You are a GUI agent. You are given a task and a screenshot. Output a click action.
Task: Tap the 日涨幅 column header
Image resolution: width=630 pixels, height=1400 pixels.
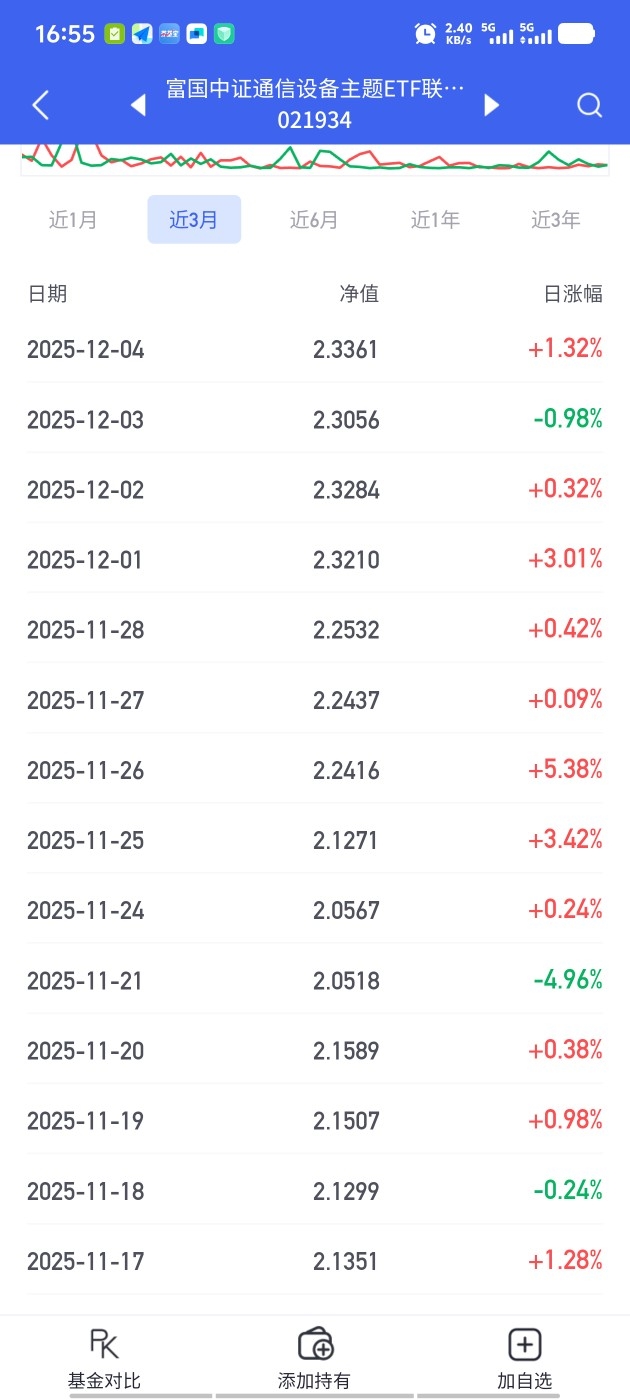pos(572,294)
